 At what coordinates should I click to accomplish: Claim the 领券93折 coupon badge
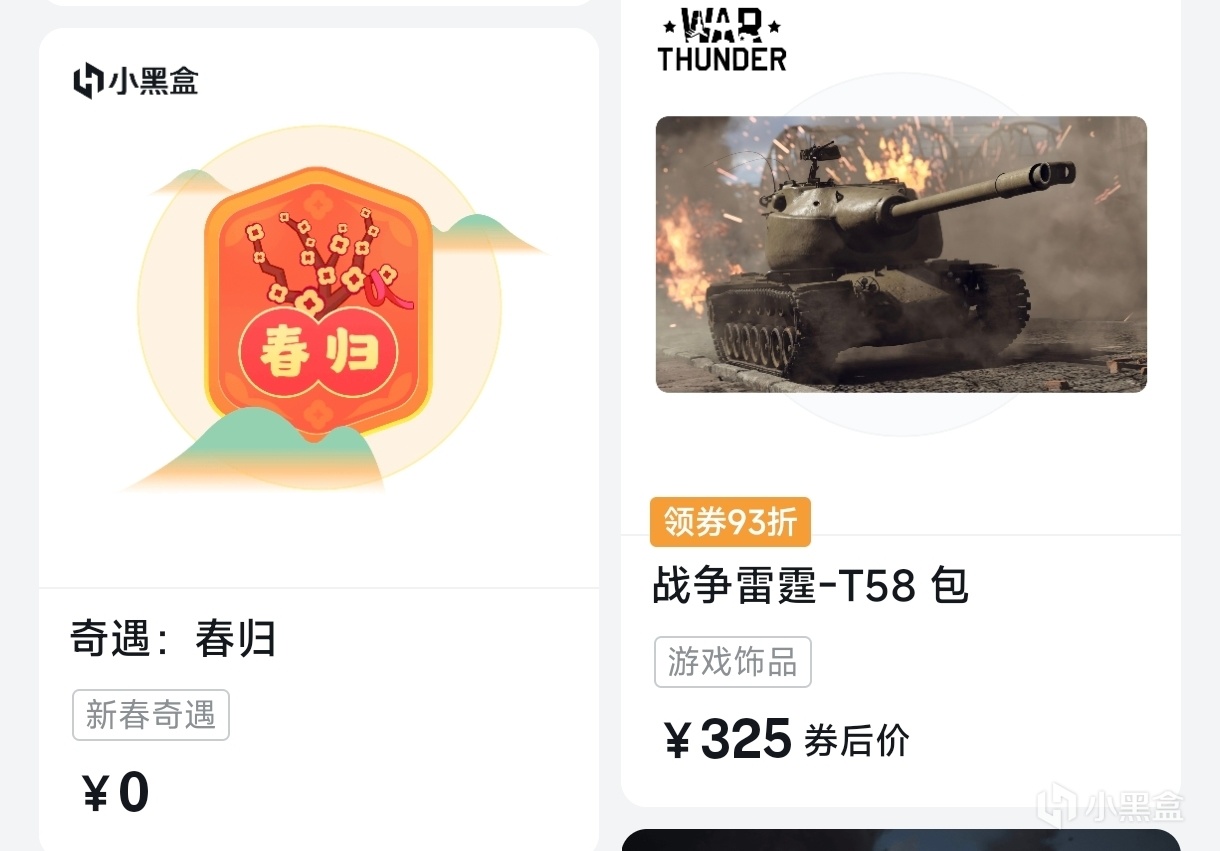click(730, 522)
